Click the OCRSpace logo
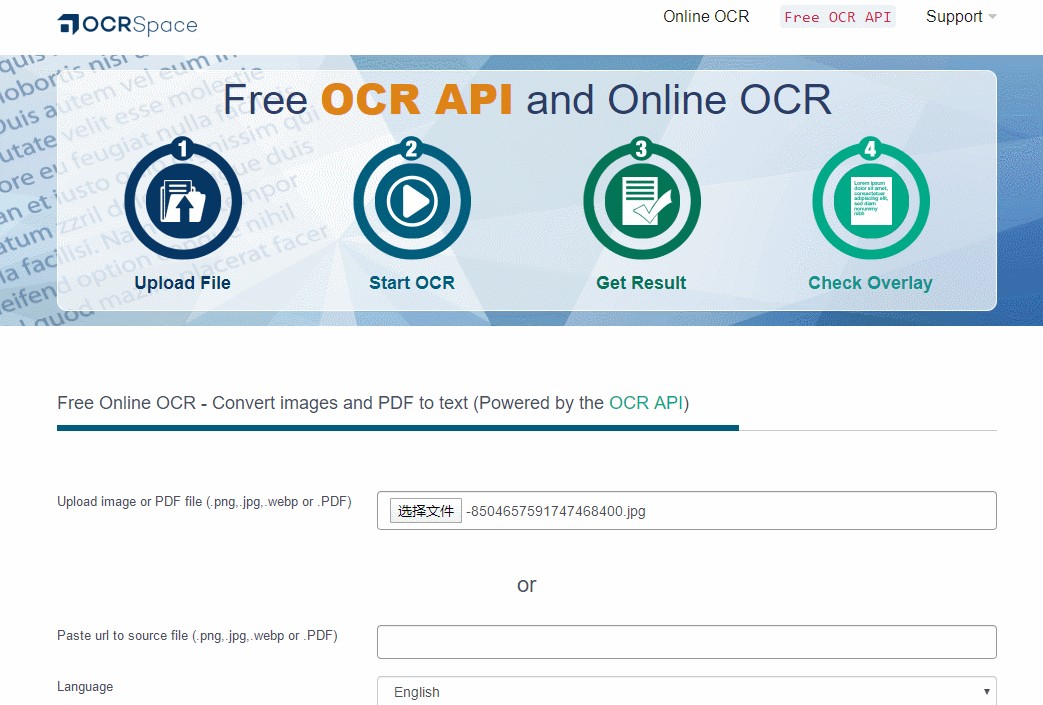Image resolution: width=1043 pixels, height=705 pixels. point(127,24)
